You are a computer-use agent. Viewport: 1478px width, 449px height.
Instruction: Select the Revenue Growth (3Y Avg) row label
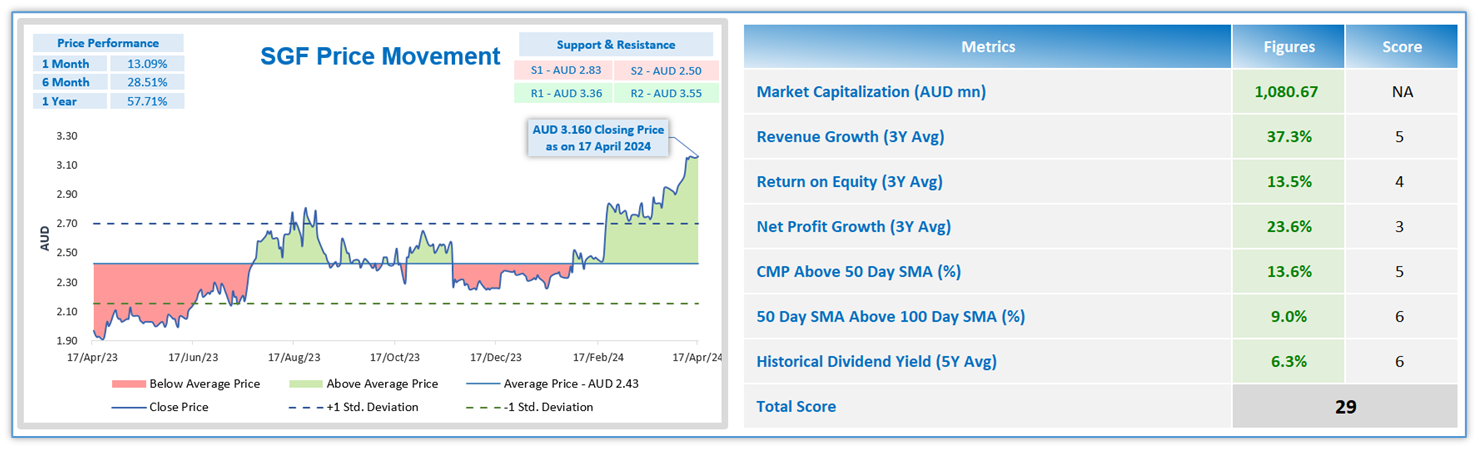click(x=850, y=137)
